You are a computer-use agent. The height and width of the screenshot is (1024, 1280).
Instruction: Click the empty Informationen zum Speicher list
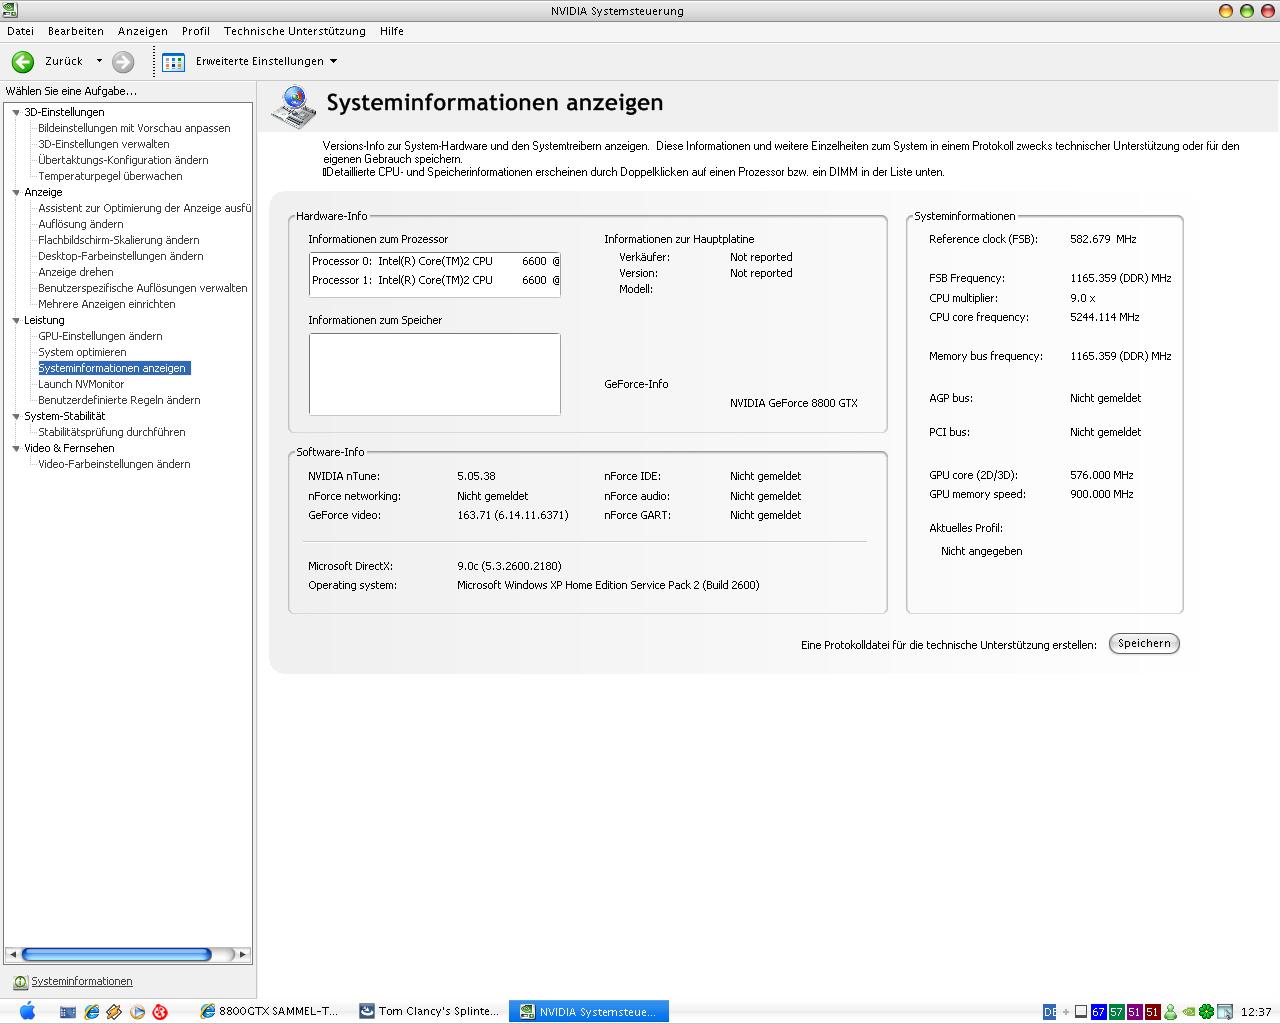click(435, 374)
